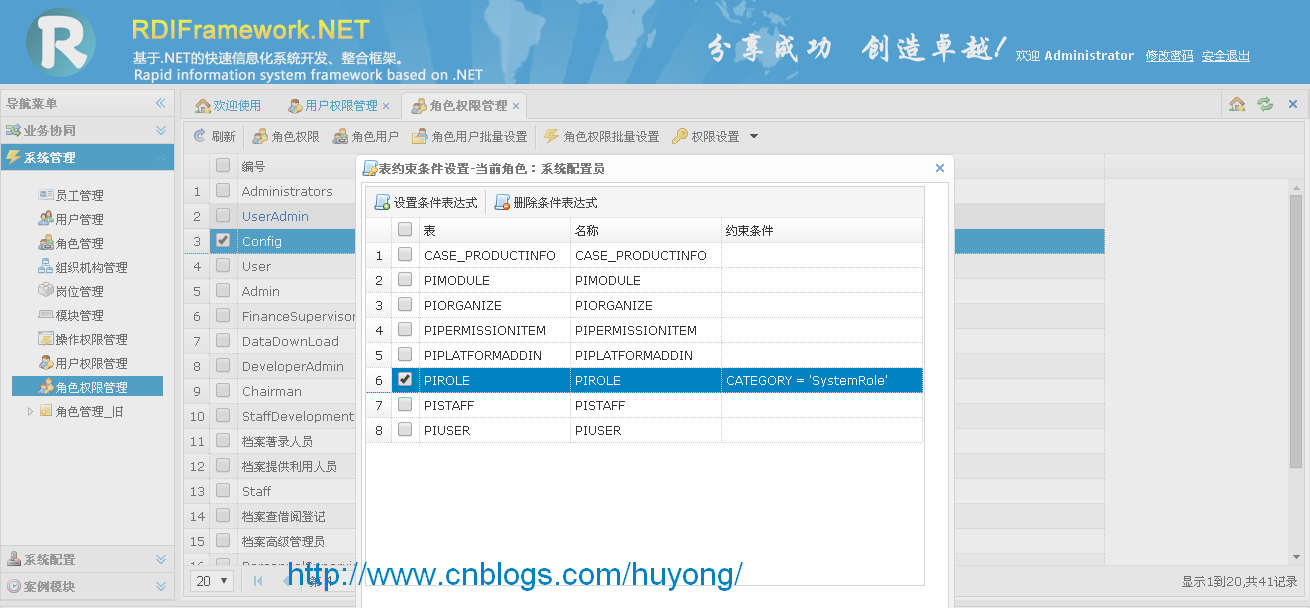Viewport: 1310px width, 608px height.
Task: Open 角色用户 toolbar button
Action: (x=366, y=136)
